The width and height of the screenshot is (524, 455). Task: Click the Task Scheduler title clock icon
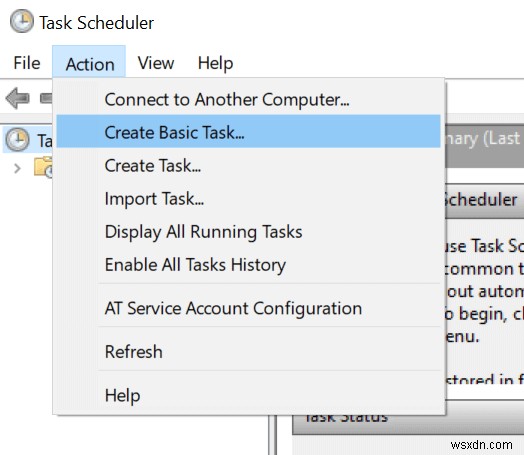coord(22,21)
